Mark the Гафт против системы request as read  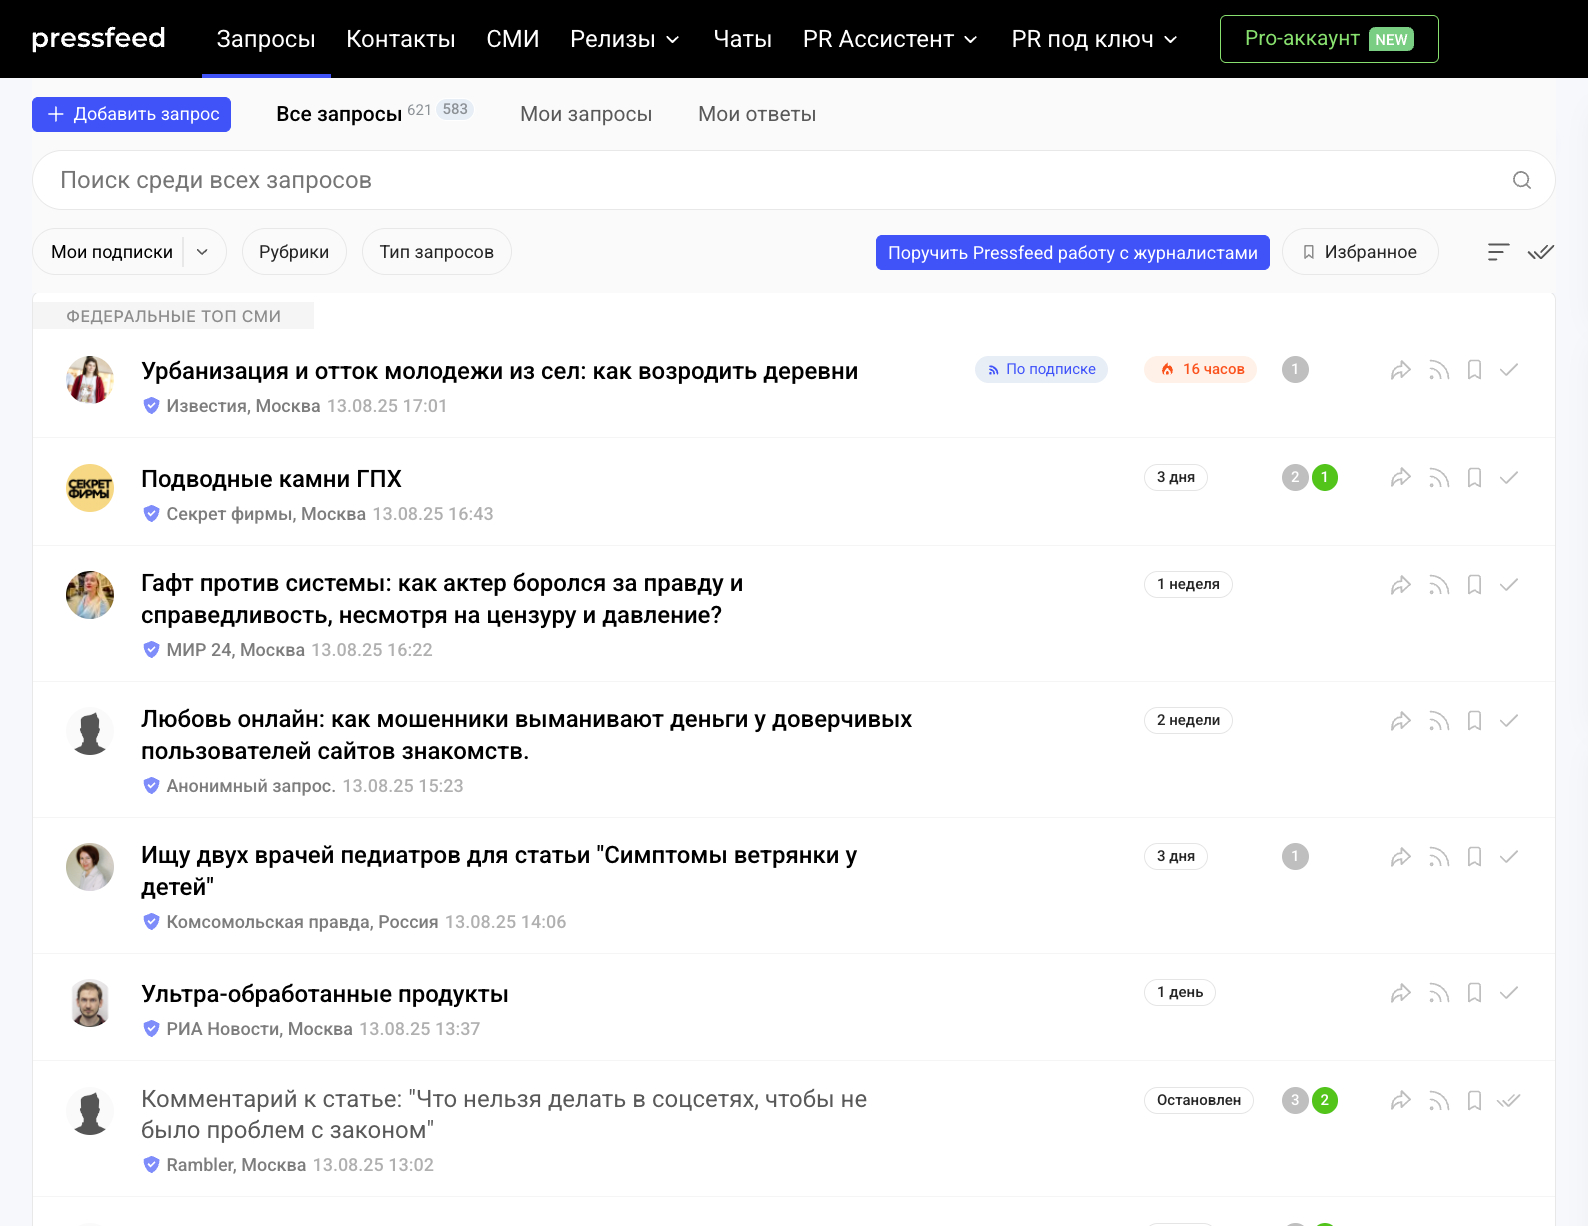1509,585
